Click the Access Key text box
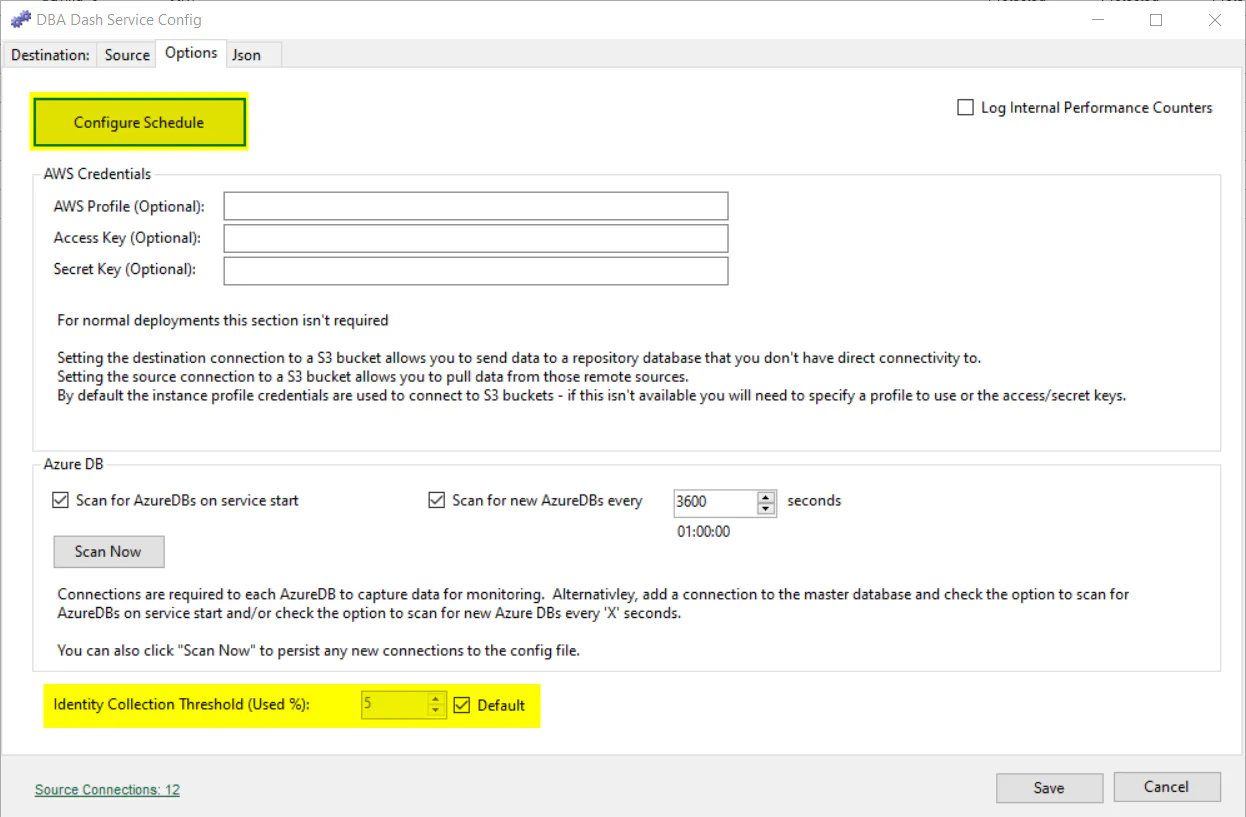The image size is (1246, 817). coord(475,239)
